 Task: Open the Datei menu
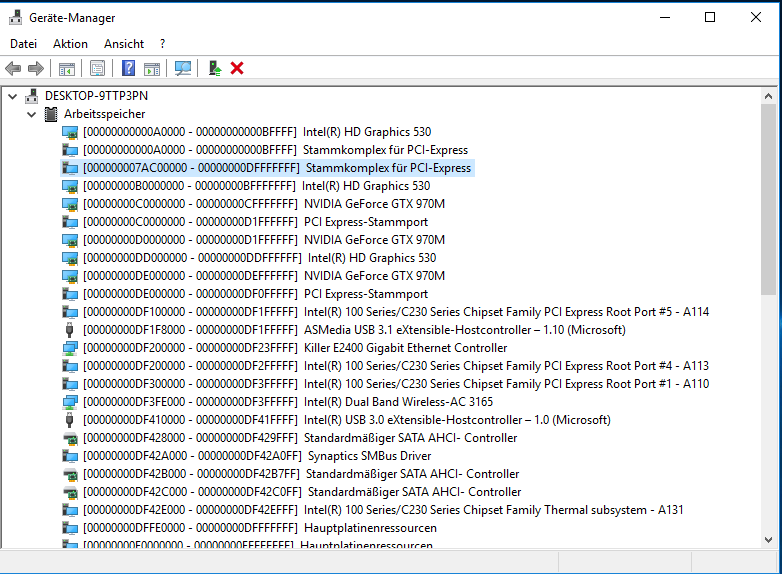pyautogui.click(x=23, y=44)
